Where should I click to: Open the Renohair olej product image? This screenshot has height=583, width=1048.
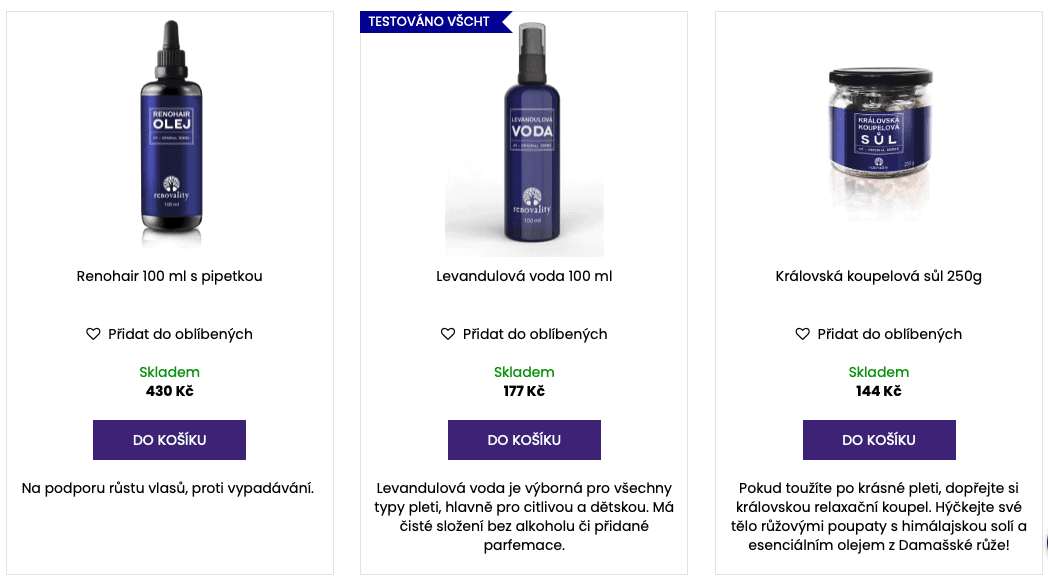point(169,135)
